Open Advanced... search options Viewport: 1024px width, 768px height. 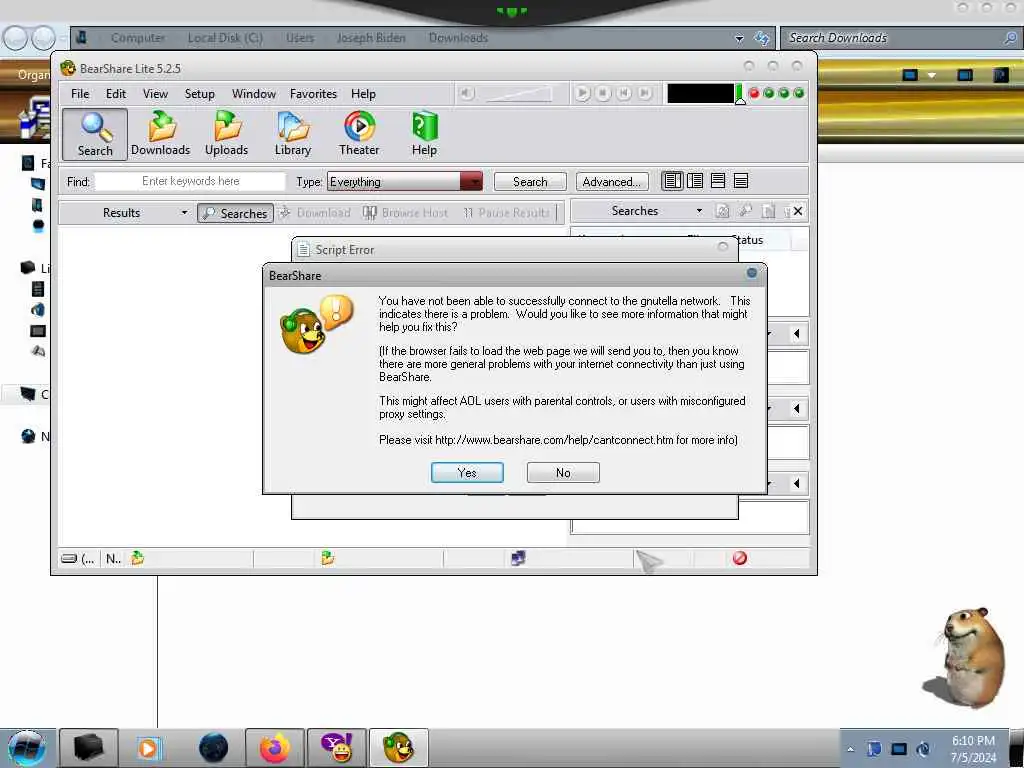coord(612,182)
